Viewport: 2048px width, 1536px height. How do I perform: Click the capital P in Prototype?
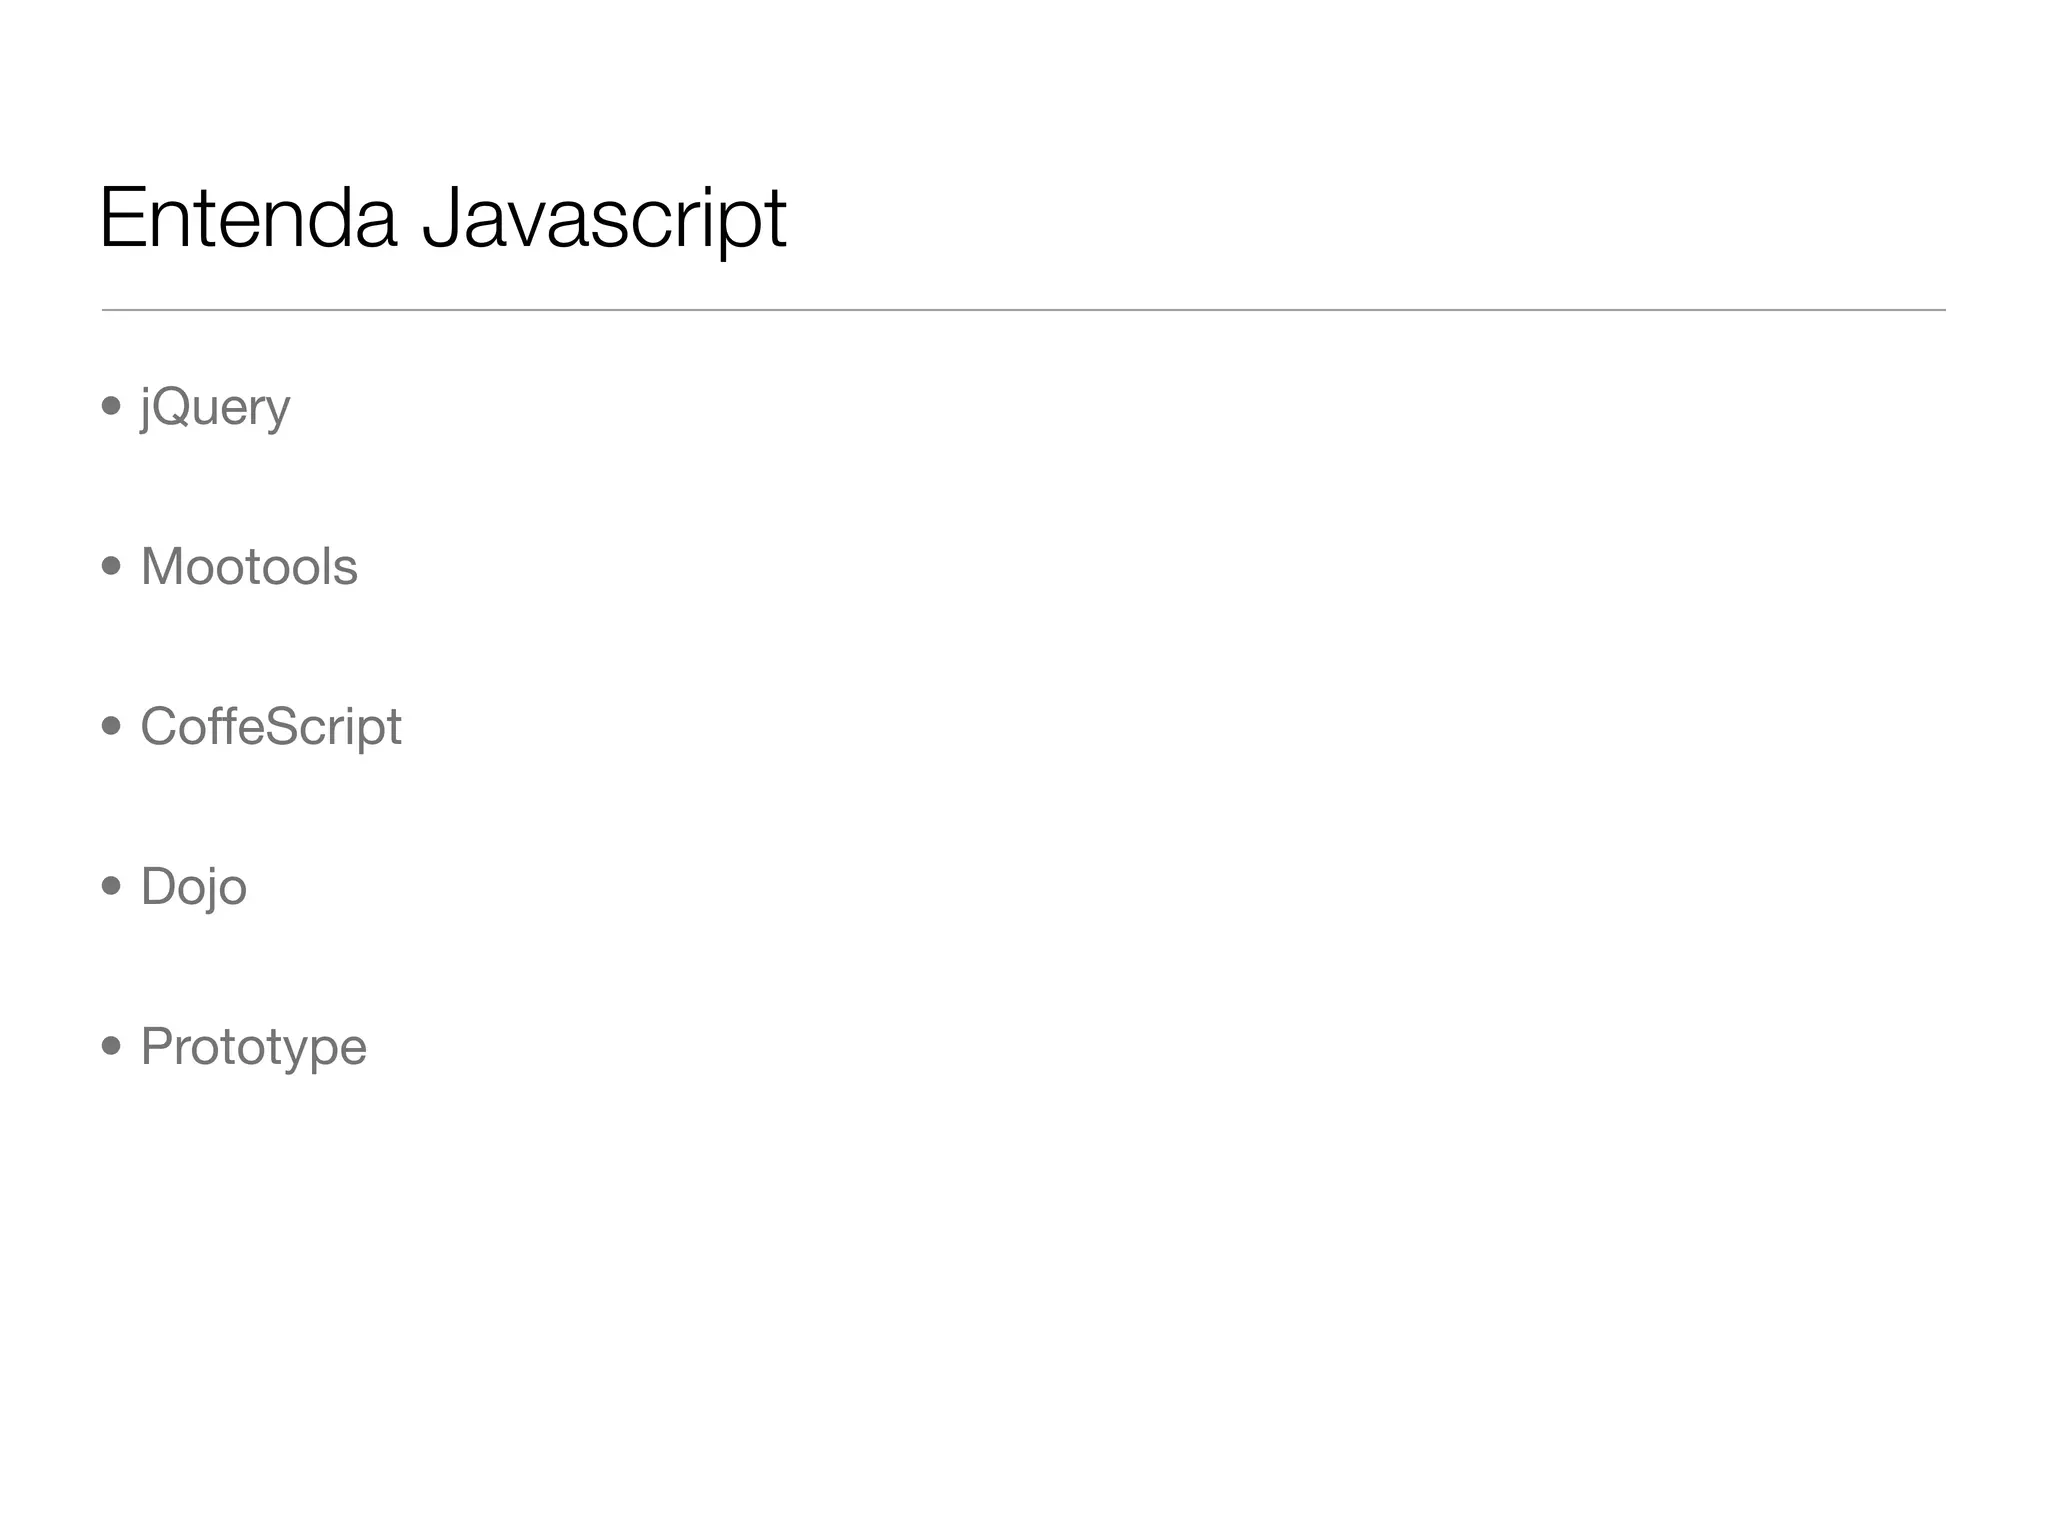[157, 1046]
